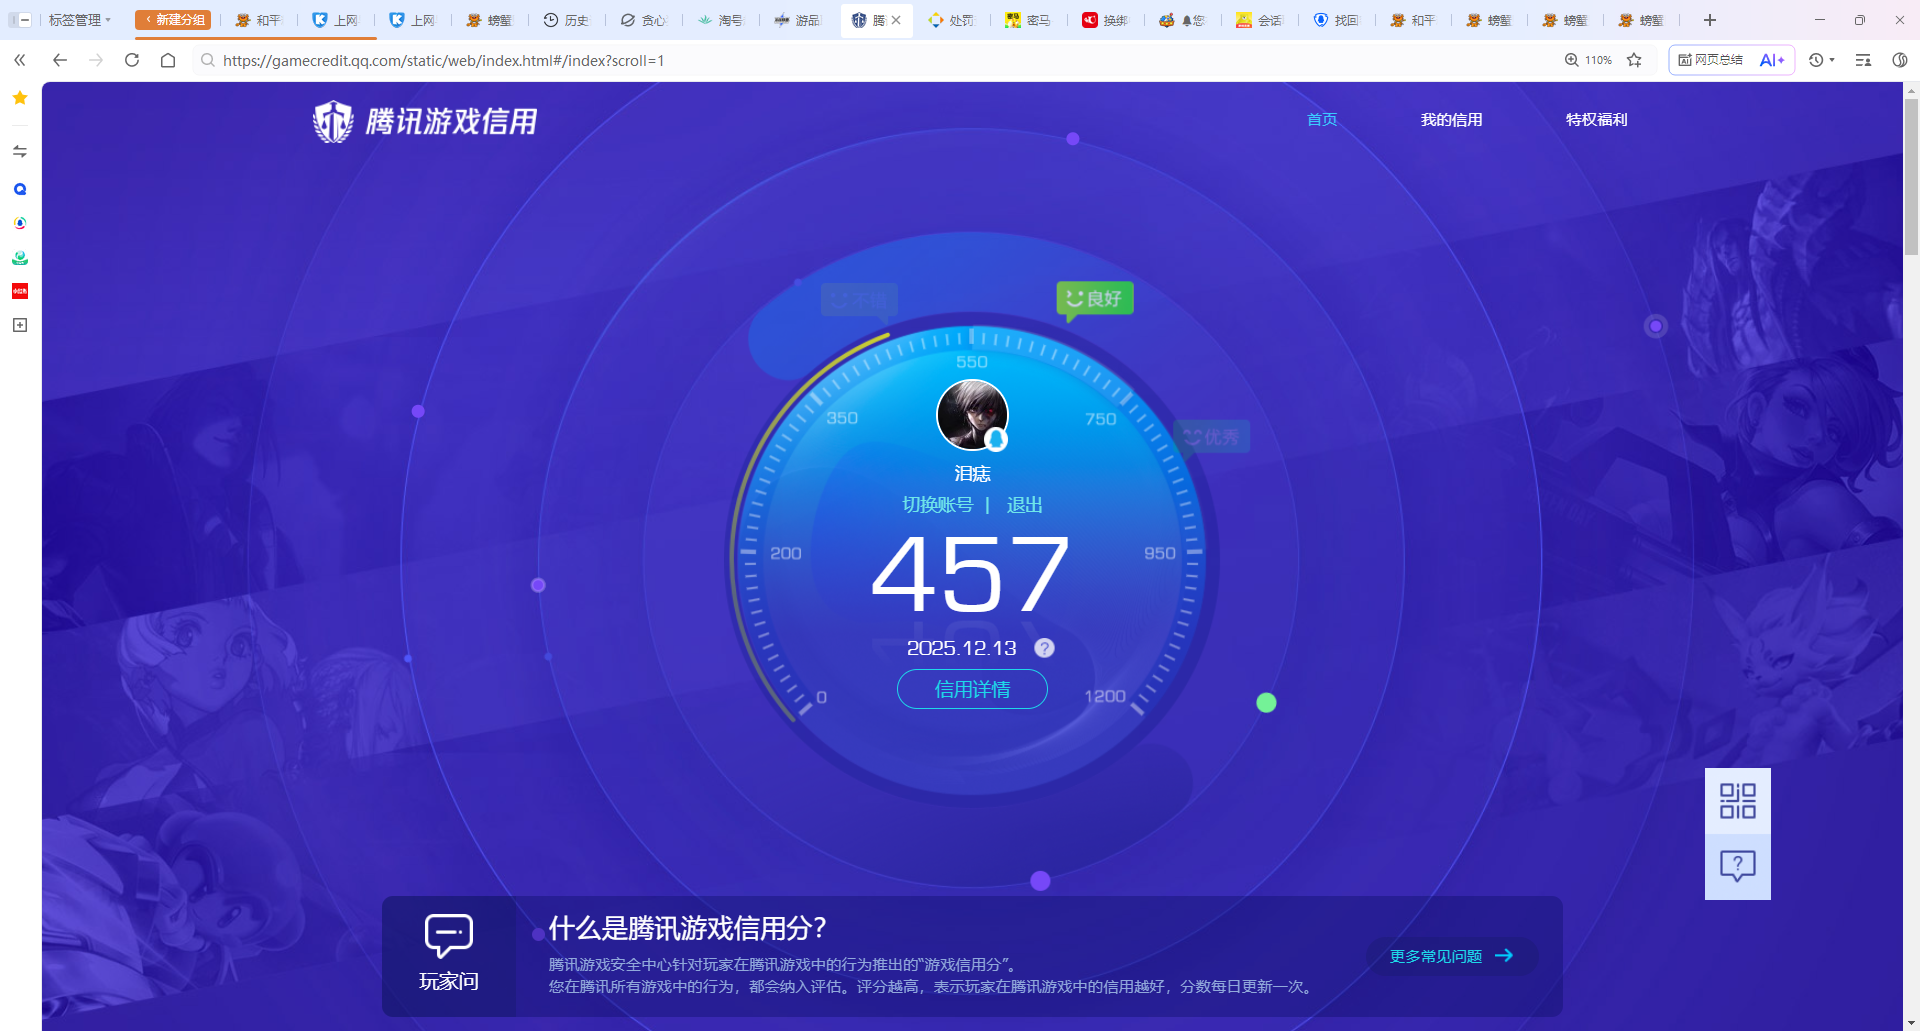This screenshot has height=1031, width=1920.
Task: Open the QQ icon in the left sidebar
Action: coord(19,189)
